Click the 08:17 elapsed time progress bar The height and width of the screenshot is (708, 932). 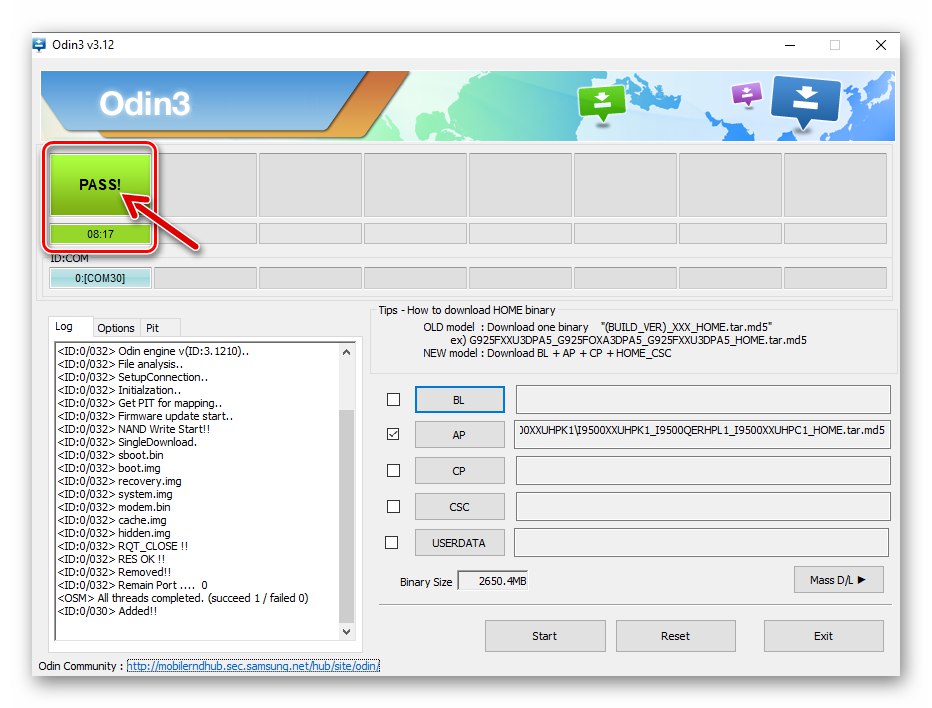[100, 234]
